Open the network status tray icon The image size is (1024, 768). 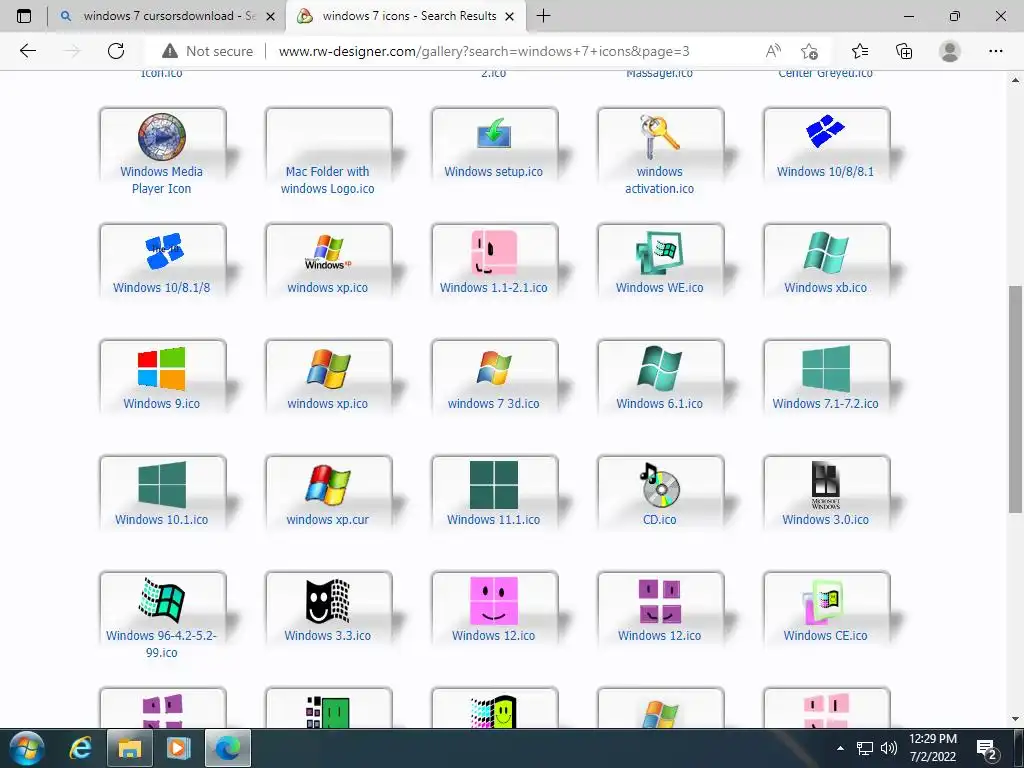865,748
